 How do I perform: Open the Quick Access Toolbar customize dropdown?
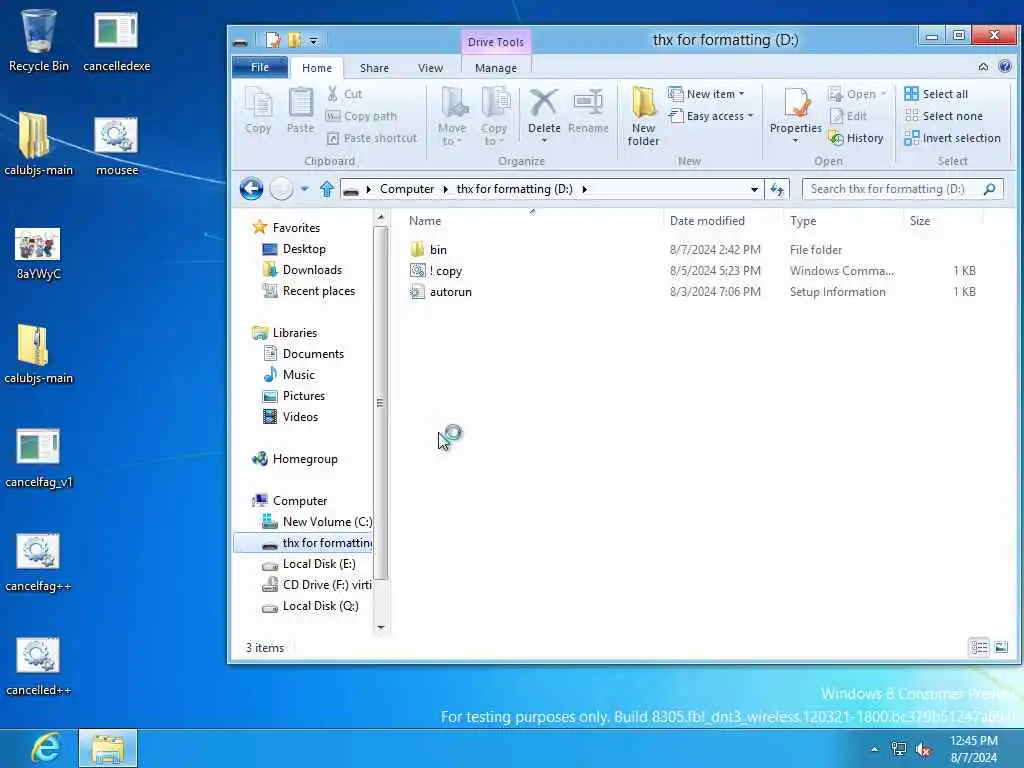313,40
